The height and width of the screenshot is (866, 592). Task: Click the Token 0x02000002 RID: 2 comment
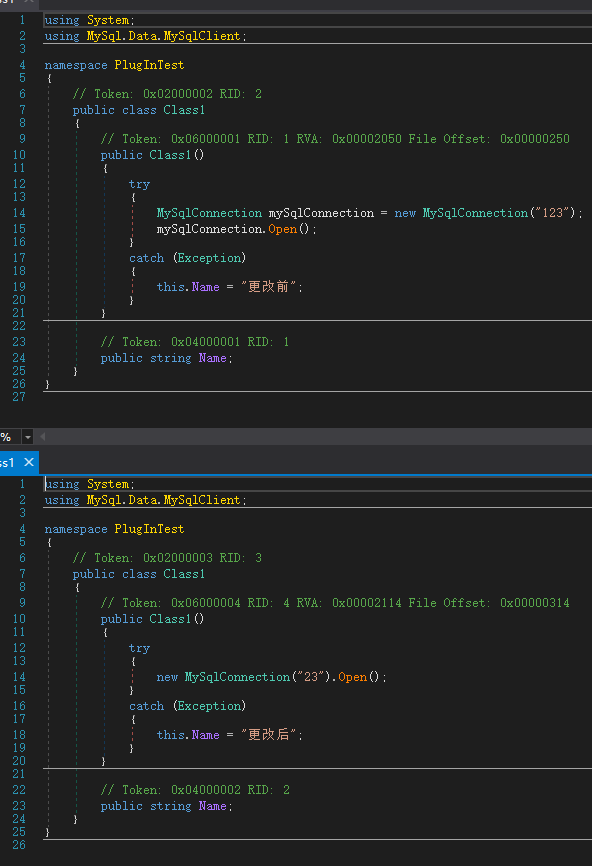[x=167, y=94]
